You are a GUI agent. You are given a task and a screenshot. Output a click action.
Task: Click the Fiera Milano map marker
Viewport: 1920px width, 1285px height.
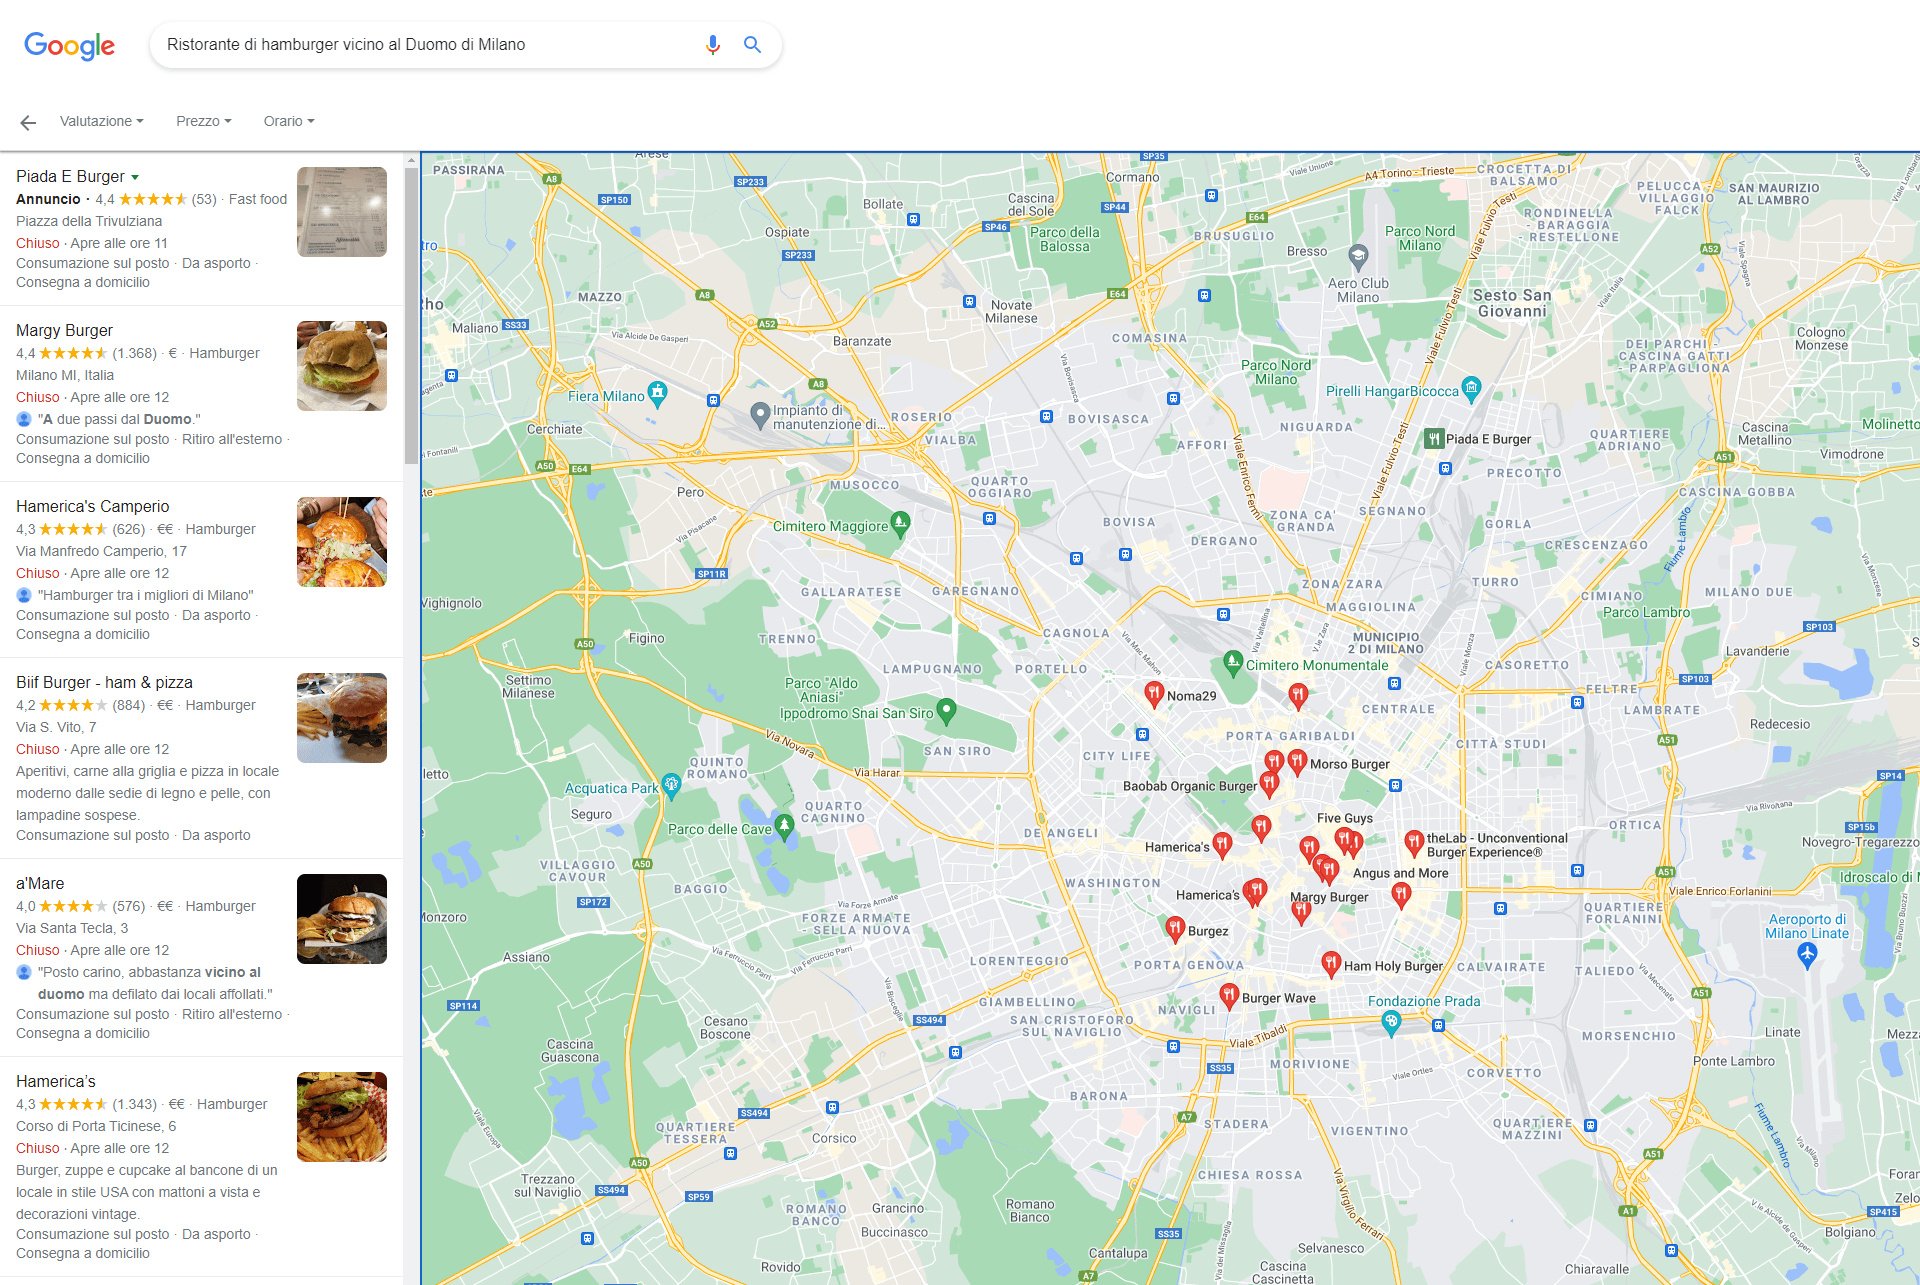(x=657, y=394)
